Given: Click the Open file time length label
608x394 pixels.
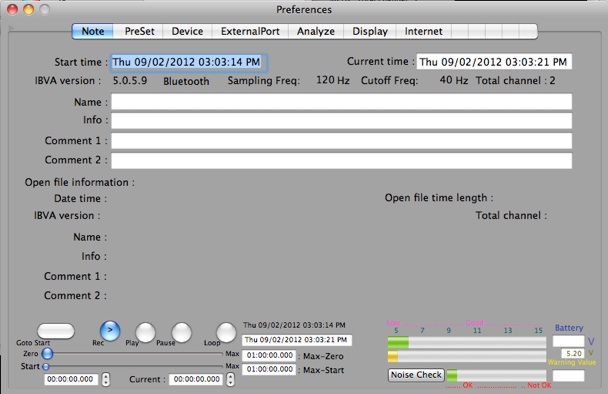Looking at the screenshot, I should point(439,198).
